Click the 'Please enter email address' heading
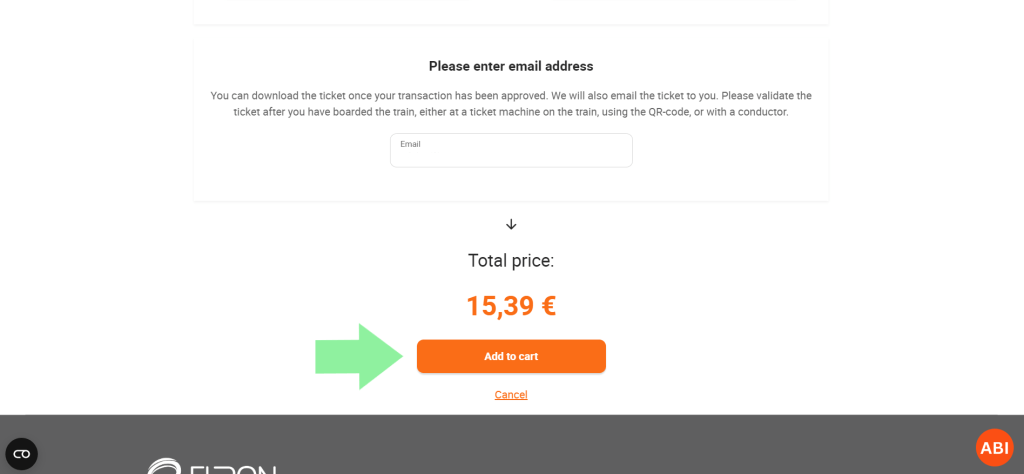 [x=511, y=66]
